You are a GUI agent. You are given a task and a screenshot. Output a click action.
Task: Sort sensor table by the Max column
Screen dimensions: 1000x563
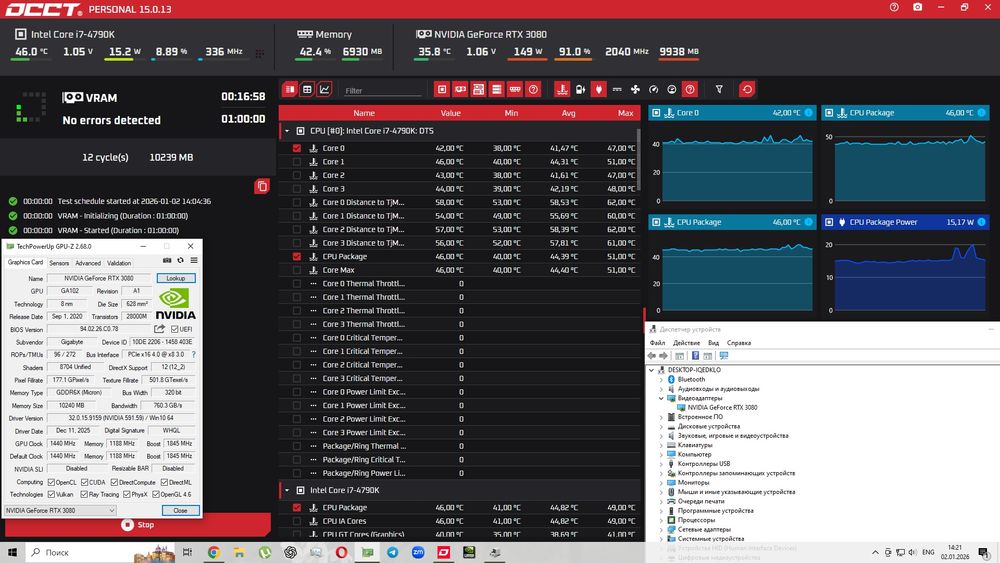click(625, 113)
